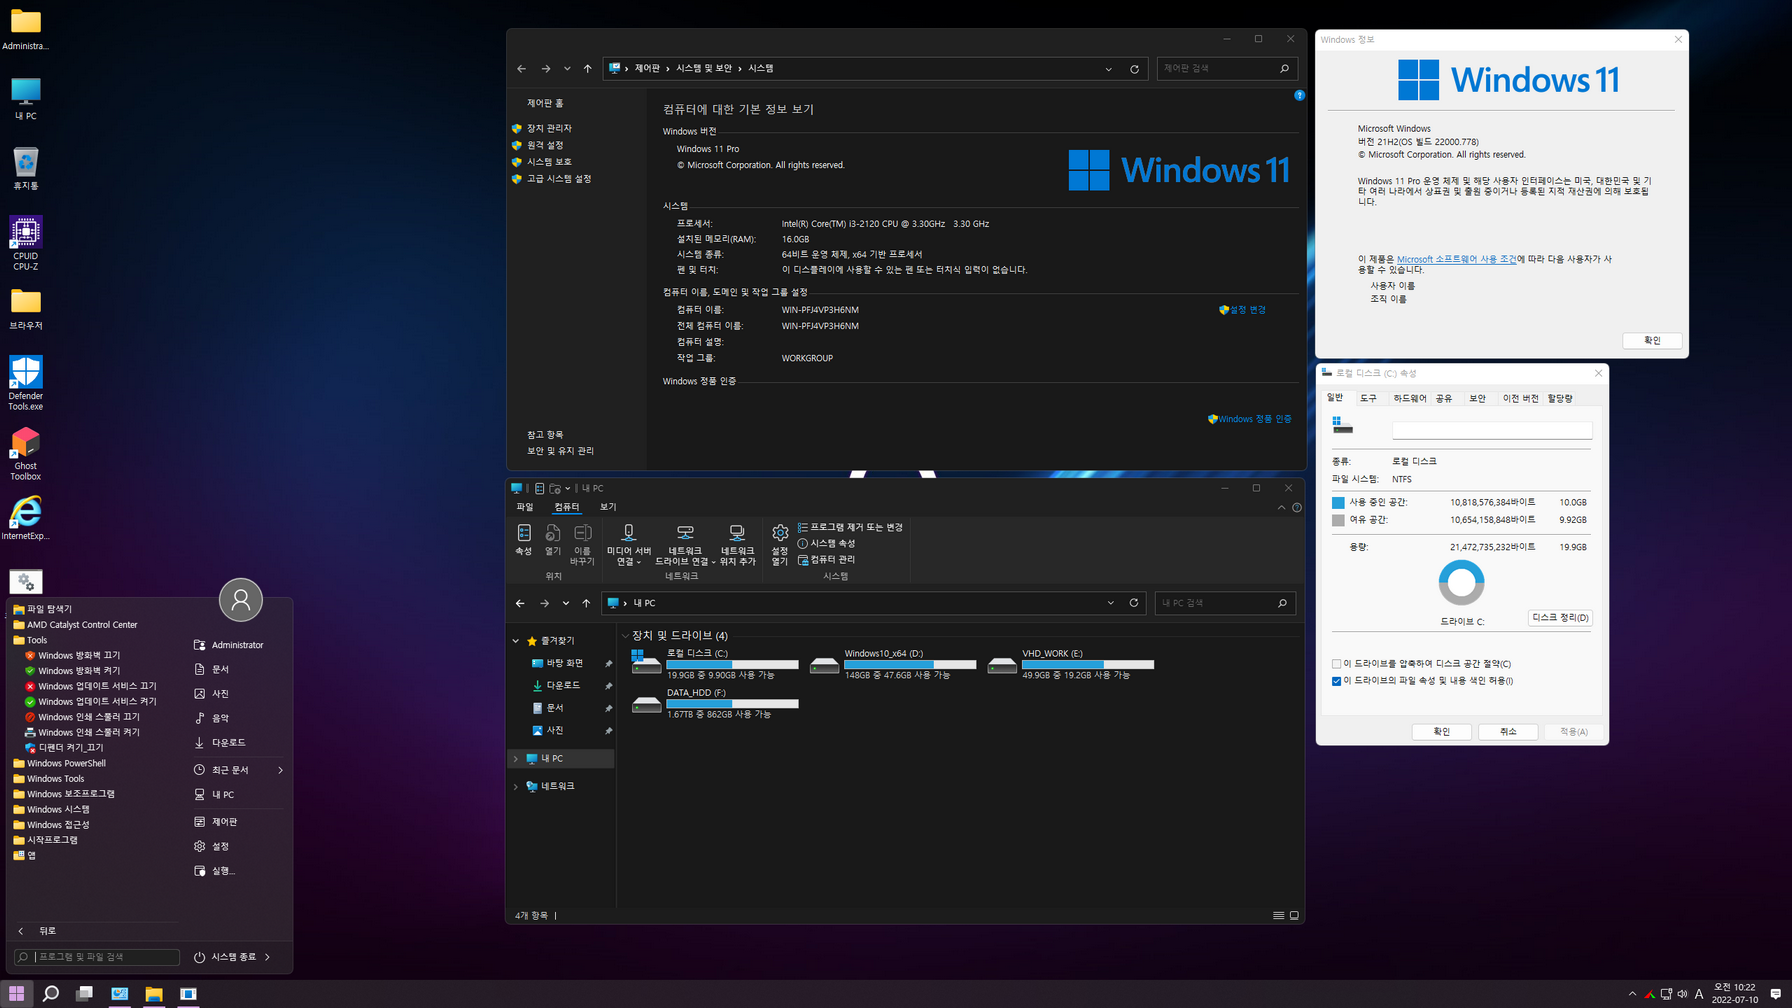The height and width of the screenshot is (1008, 1792).
Task: Show hidden system tray icons
Action: point(1632,994)
